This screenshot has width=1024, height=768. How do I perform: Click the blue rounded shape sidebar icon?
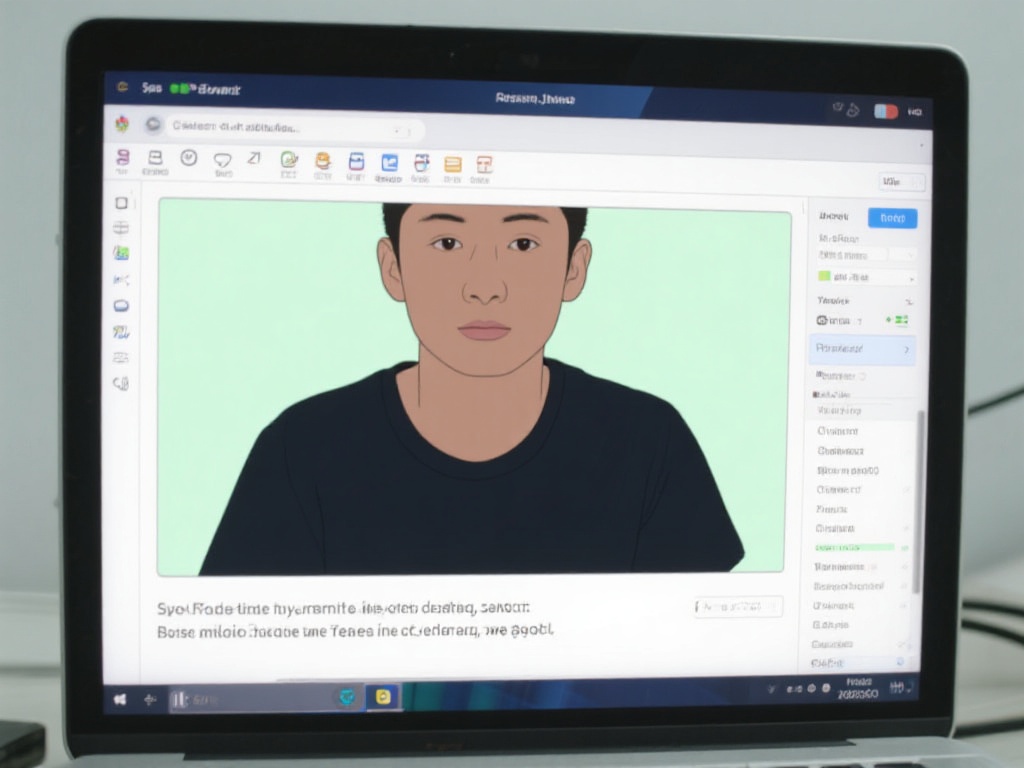[121, 306]
